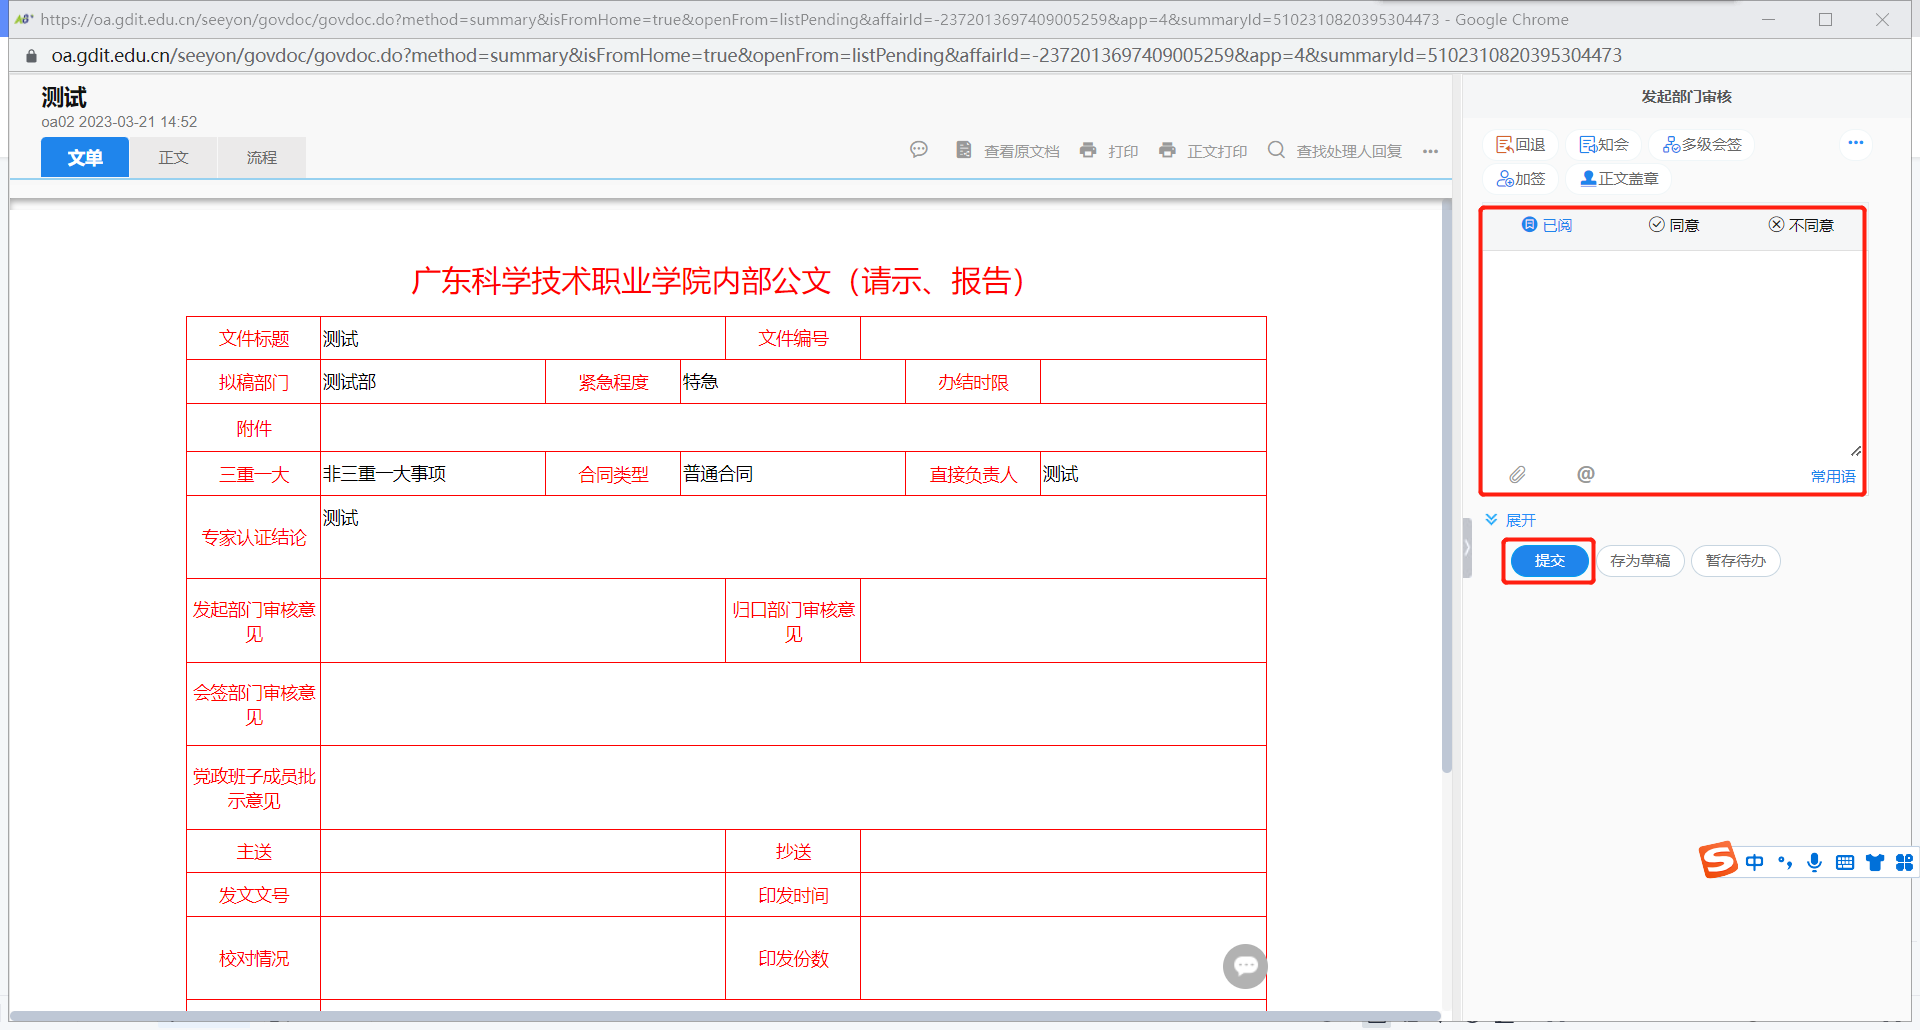Switch to the 文单 tab

(85, 158)
